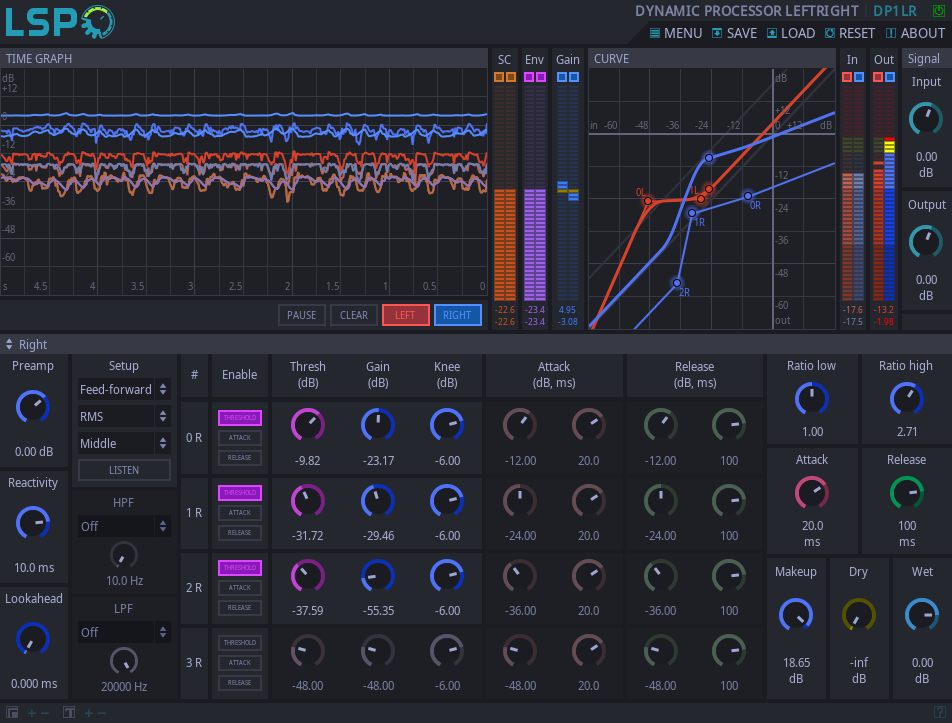Toggle the first orange SC meter square

498,77
